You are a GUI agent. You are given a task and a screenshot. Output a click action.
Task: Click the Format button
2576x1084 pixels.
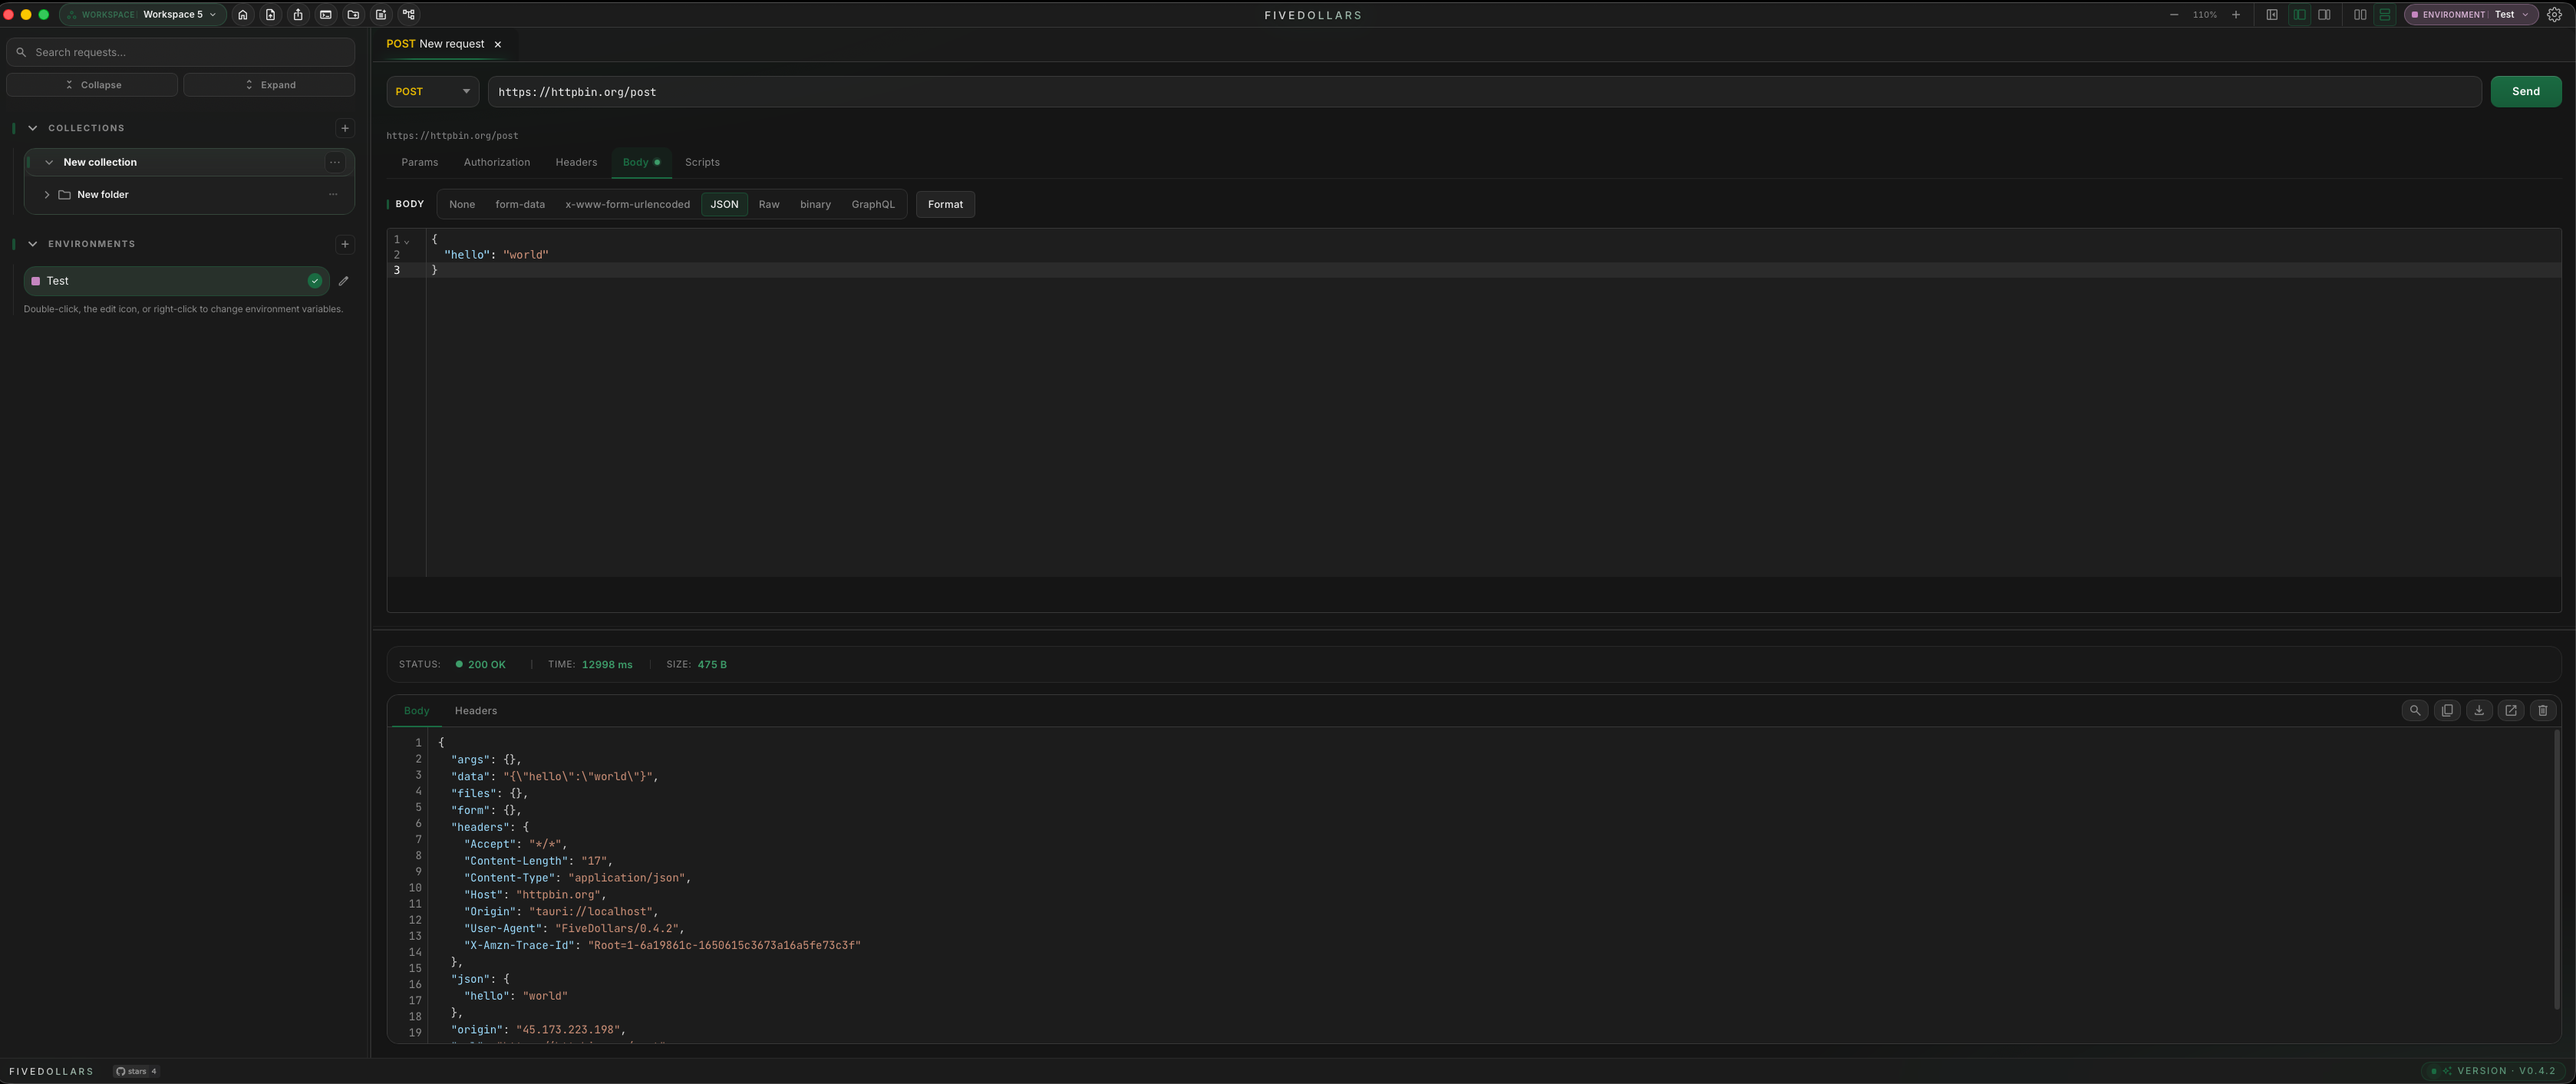(945, 205)
